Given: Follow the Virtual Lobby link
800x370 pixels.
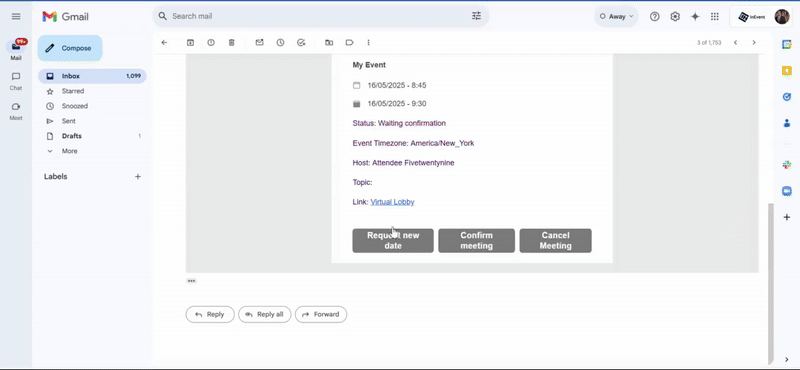Looking at the screenshot, I should (x=392, y=202).
